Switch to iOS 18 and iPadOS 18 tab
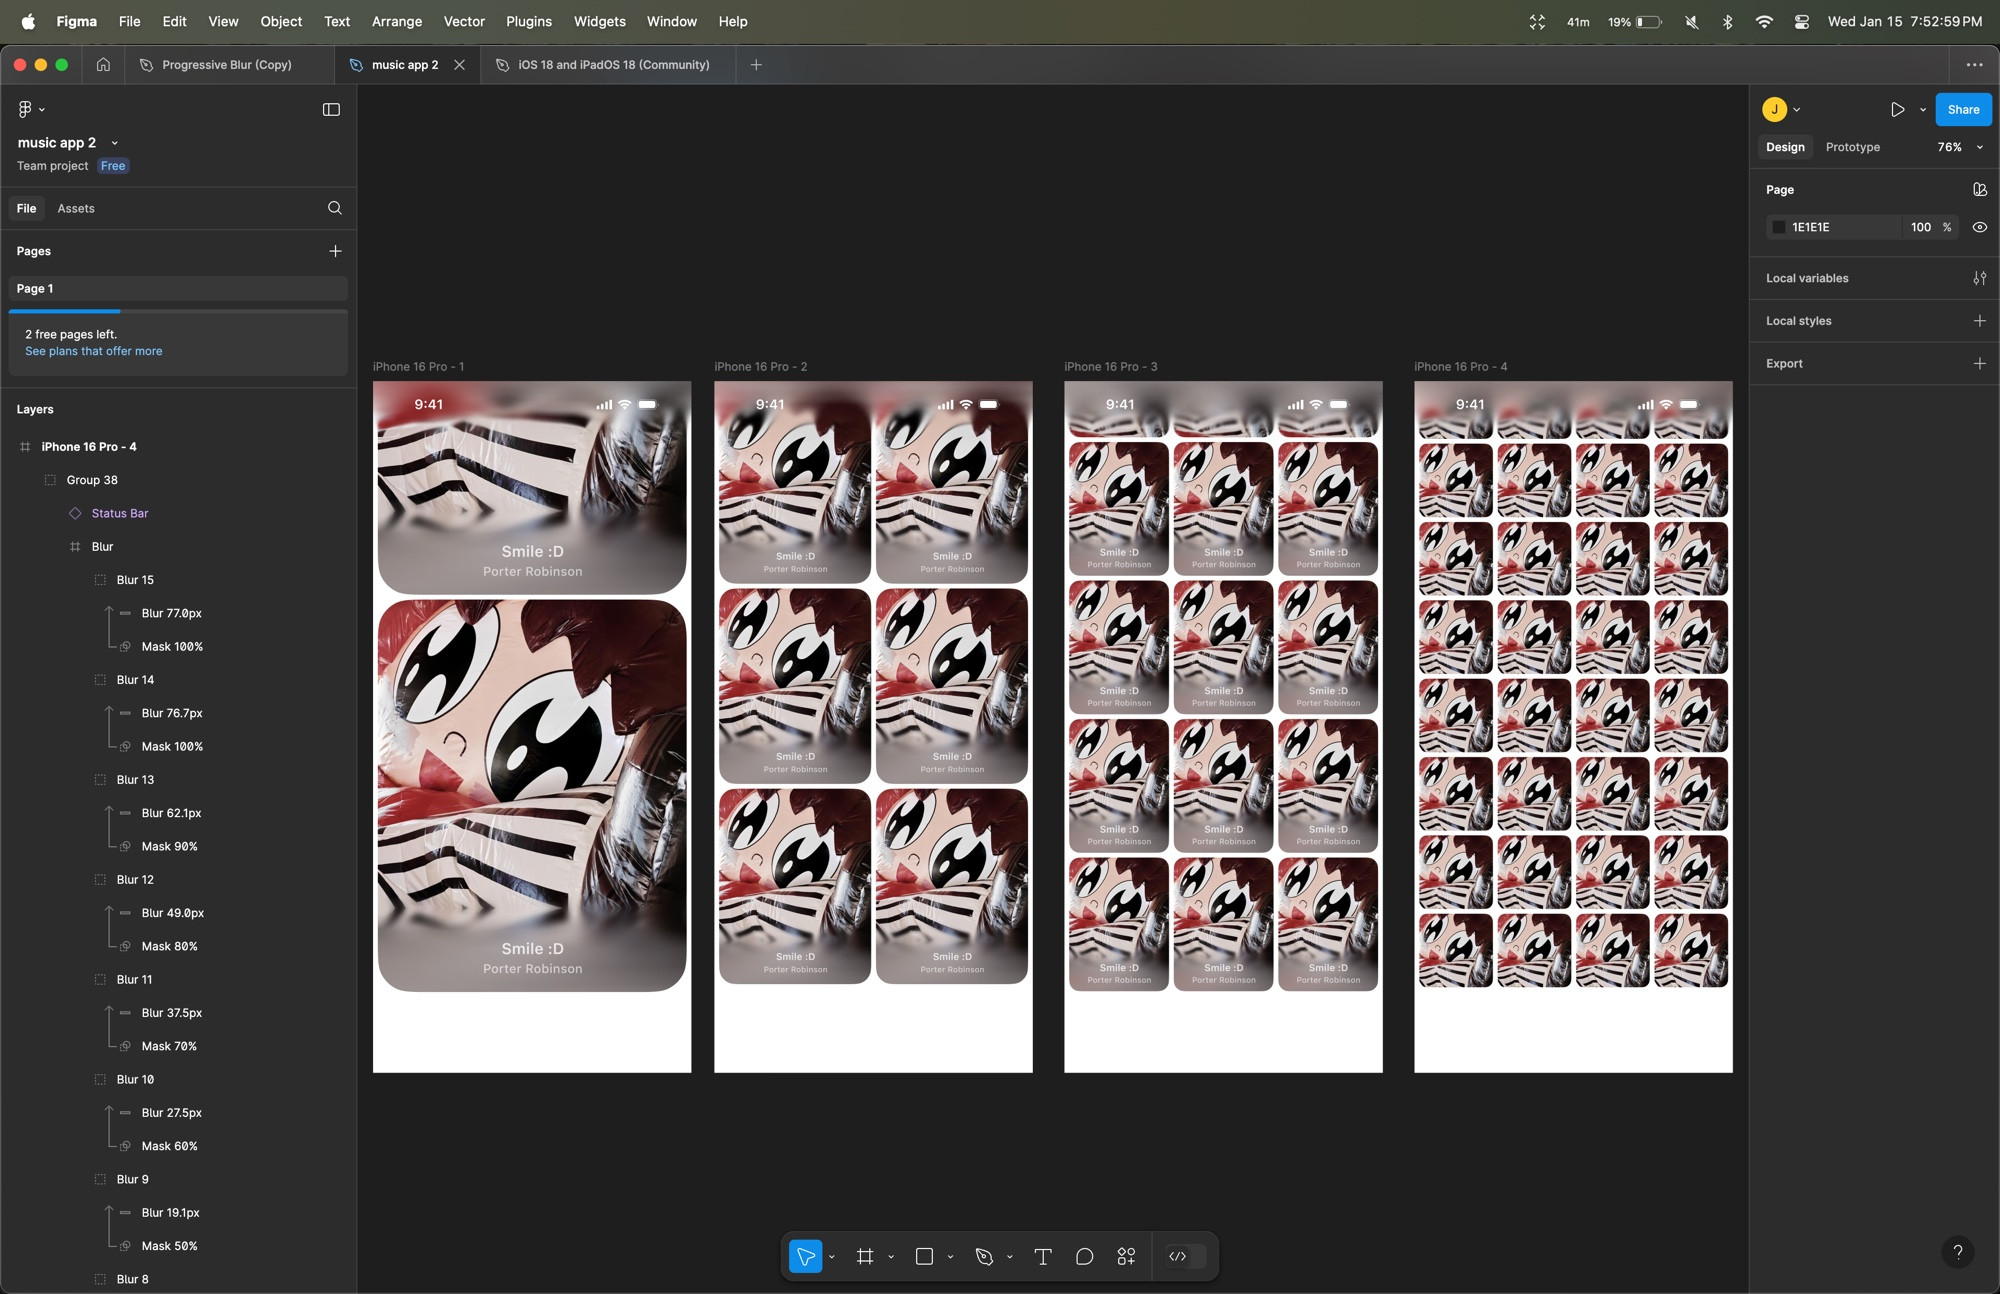 point(607,64)
